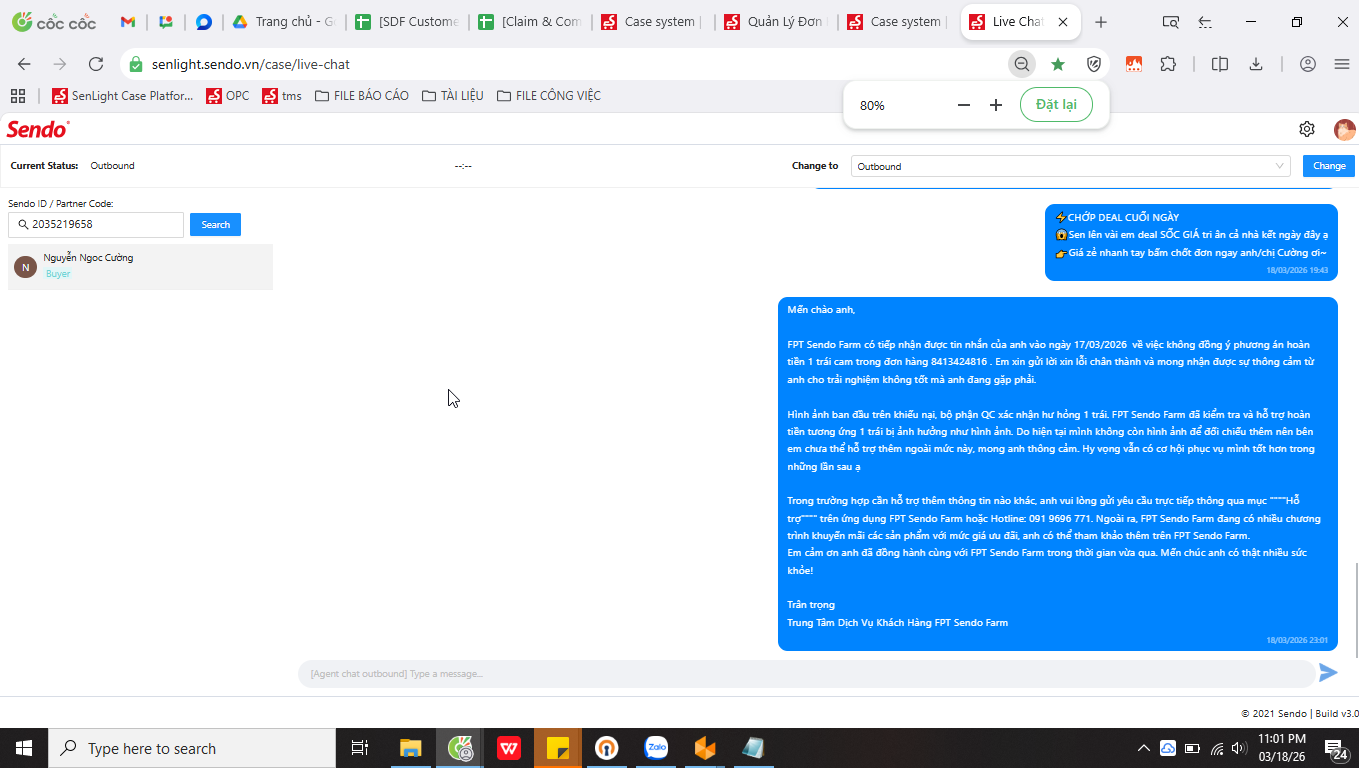Open the browser hamburger menu

point(1342,64)
